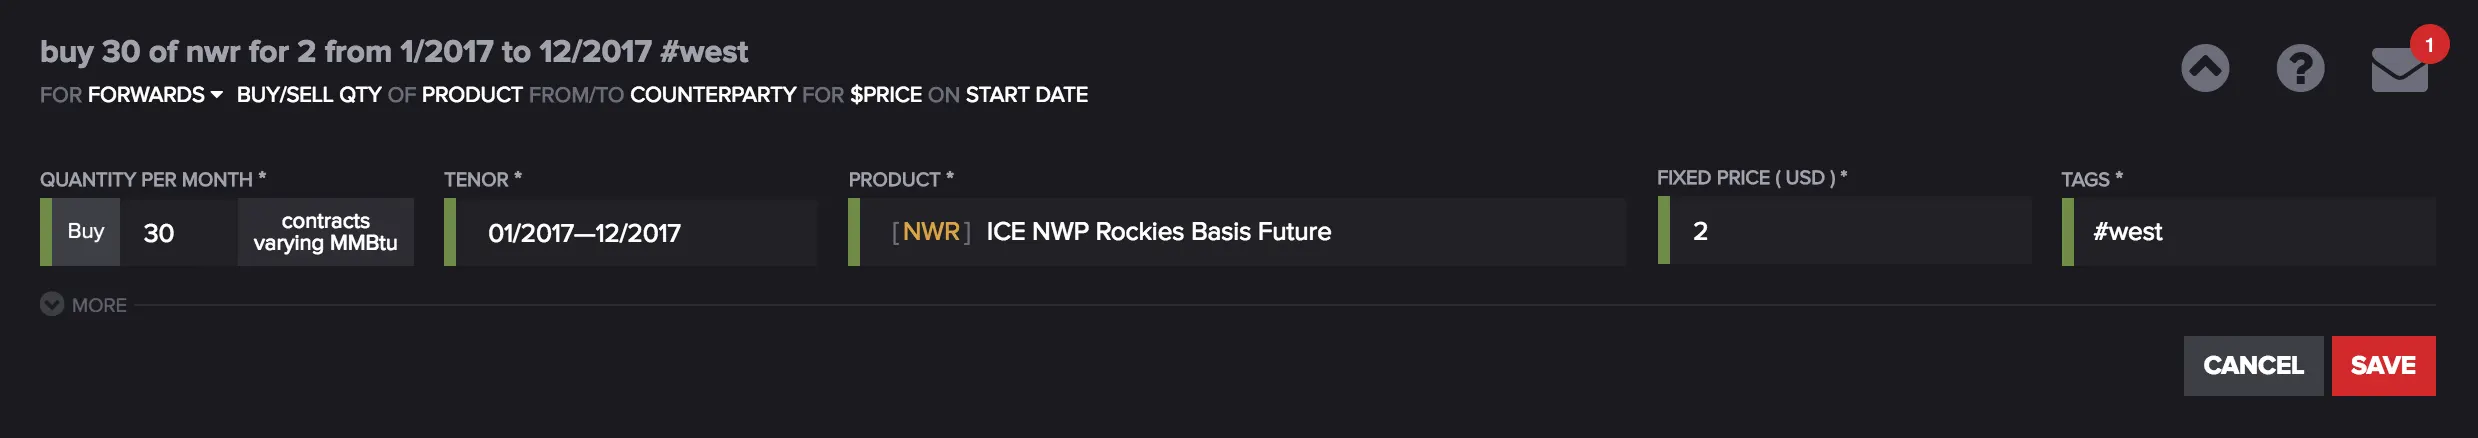Click the START DATE syntax hint
This screenshot has width=2478, height=438.
point(1027,95)
